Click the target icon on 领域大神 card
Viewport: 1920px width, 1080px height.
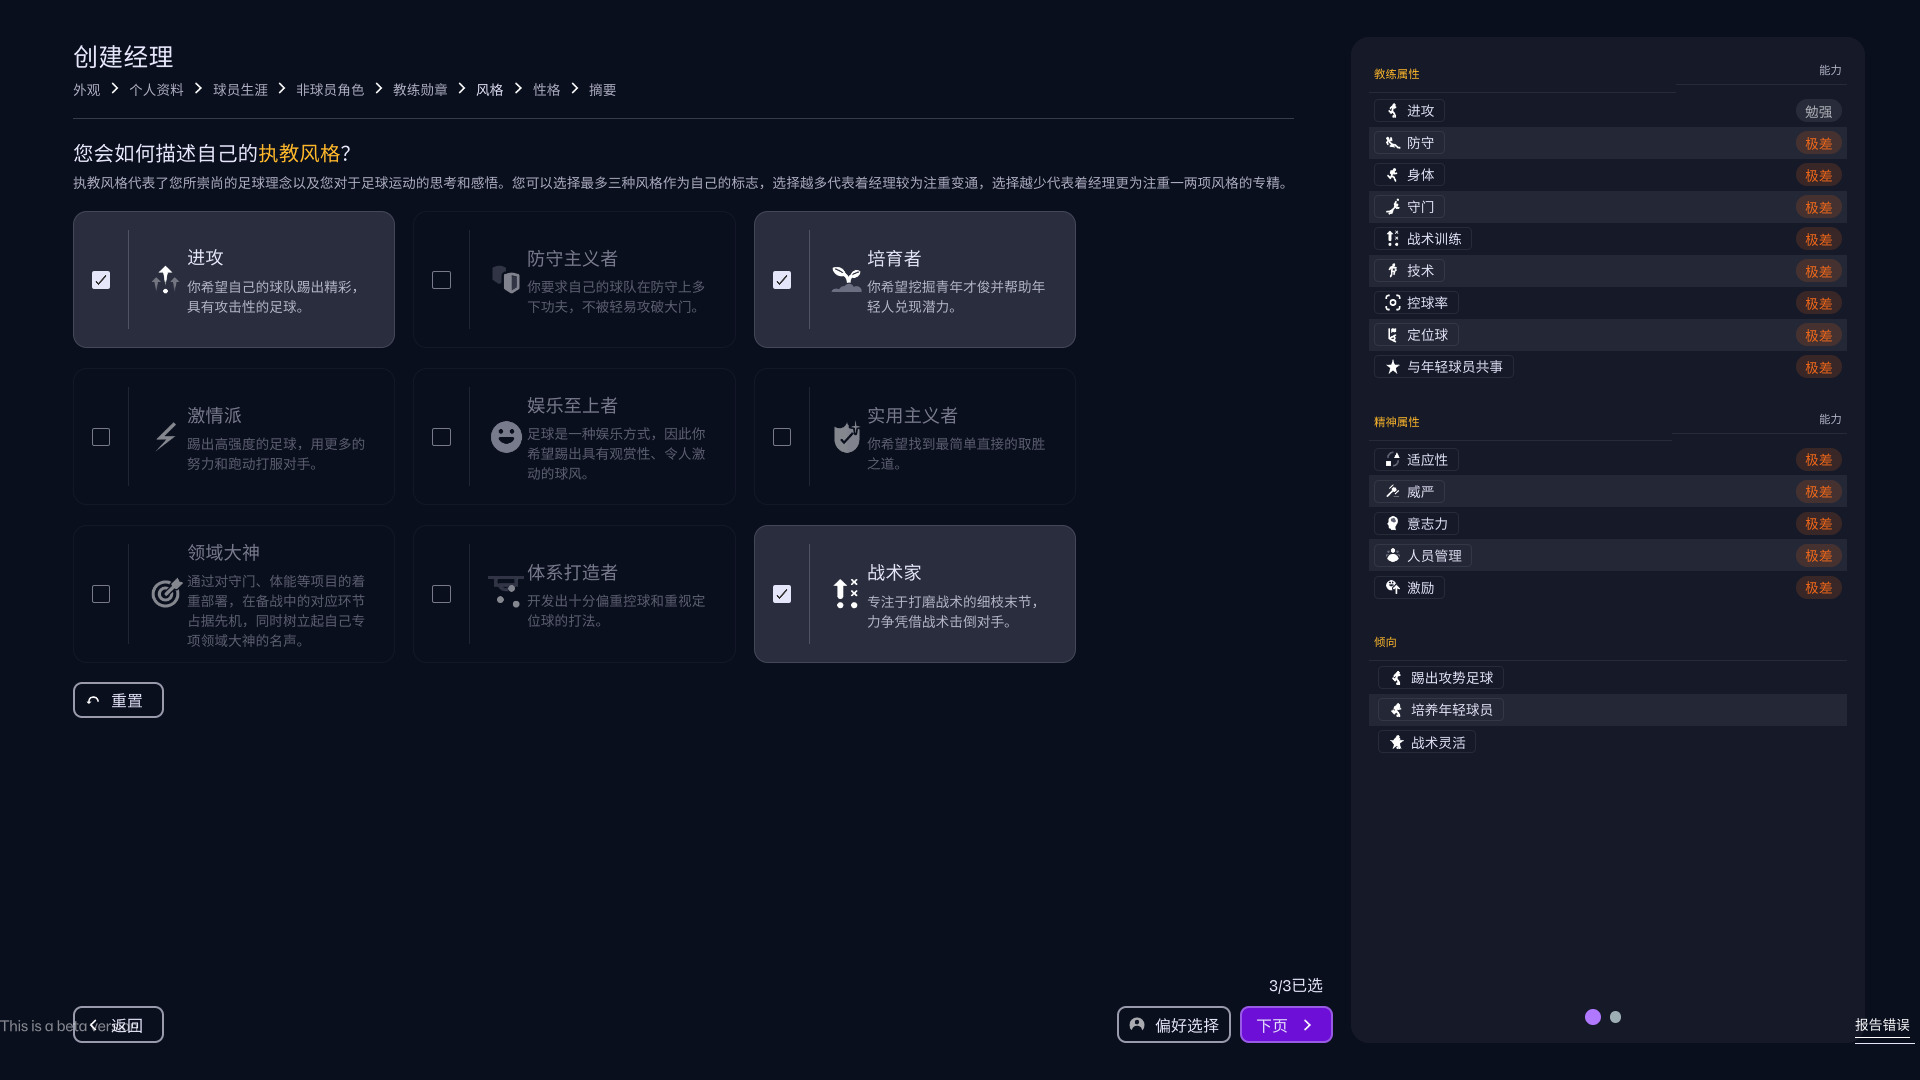pyautogui.click(x=166, y=593)
